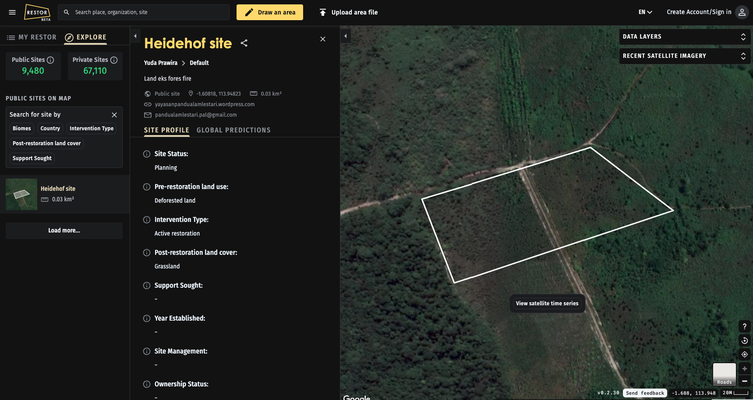Click the Draw an area button
753x400 pixels.
[269, 12]
